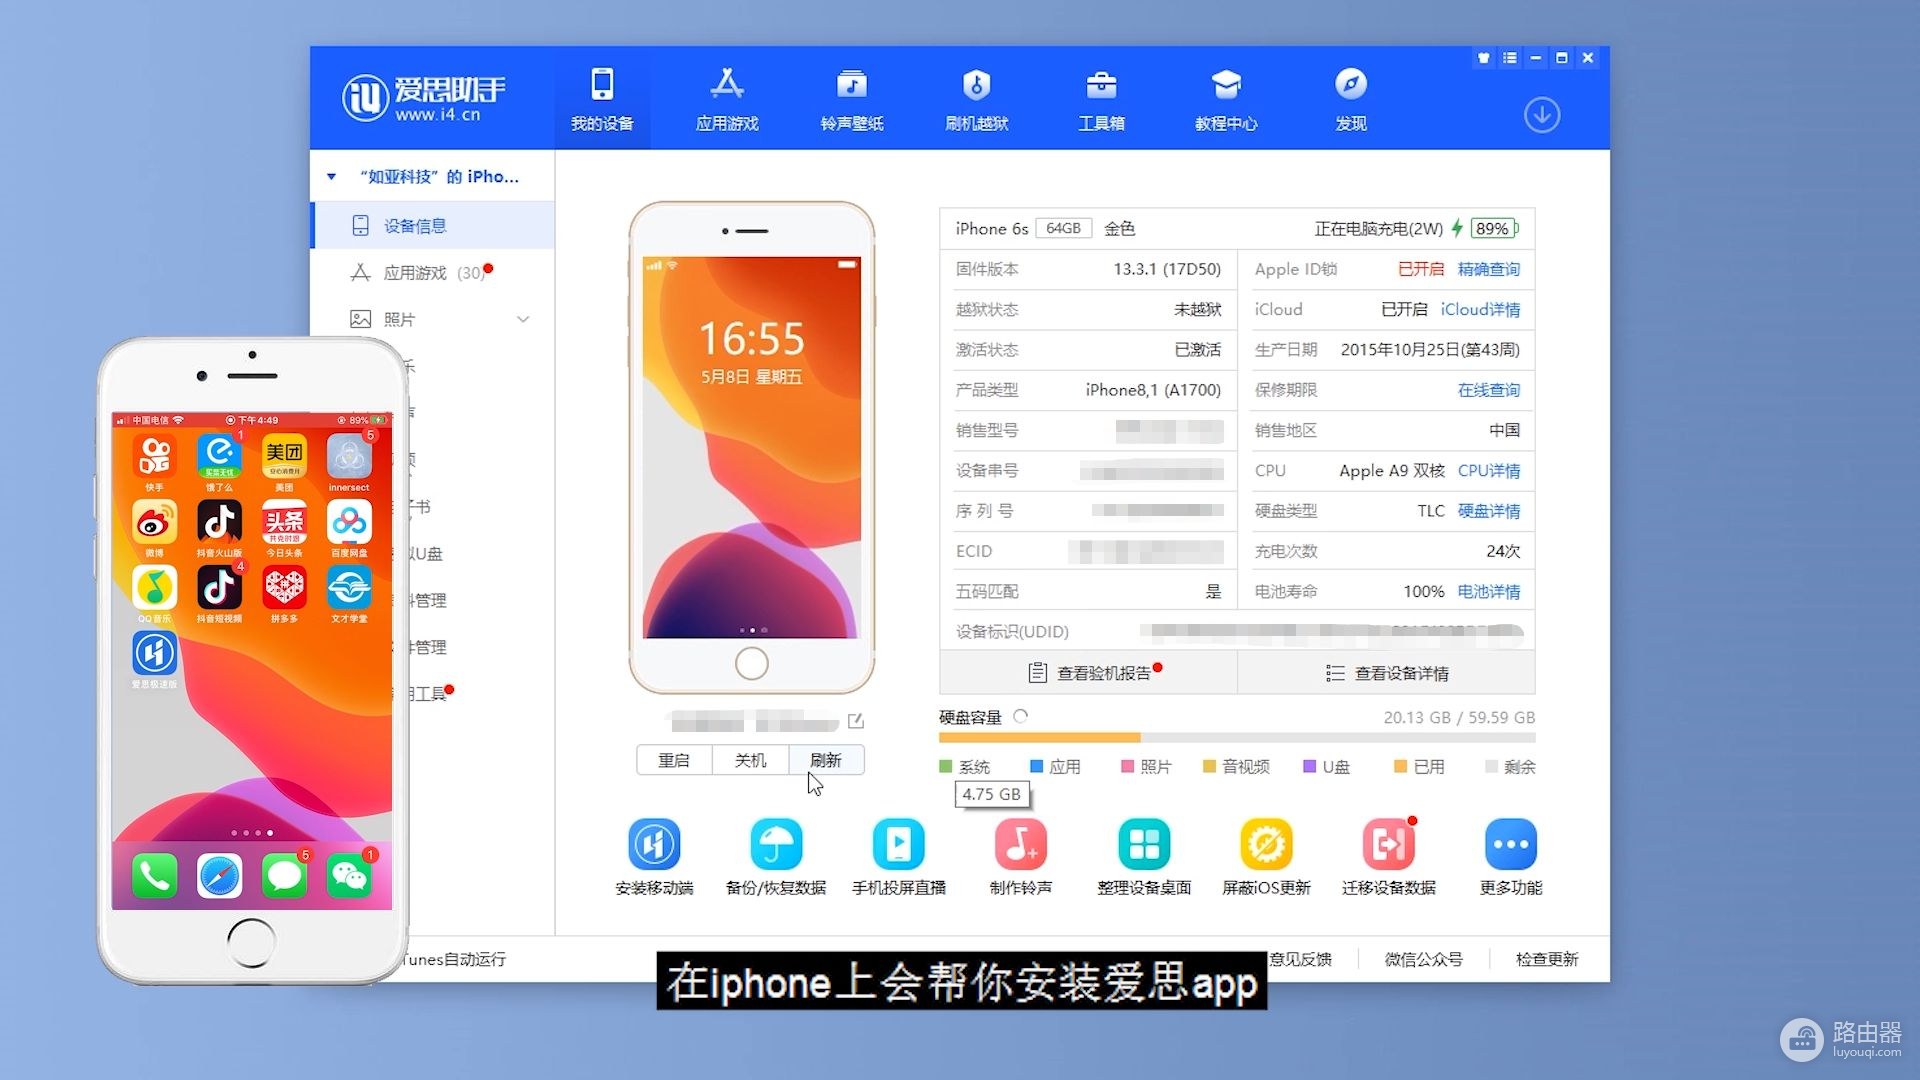Tap the 美团 app on the phone overlay
This screenshot has width=1920, height=1080.
tap(284, 457)
